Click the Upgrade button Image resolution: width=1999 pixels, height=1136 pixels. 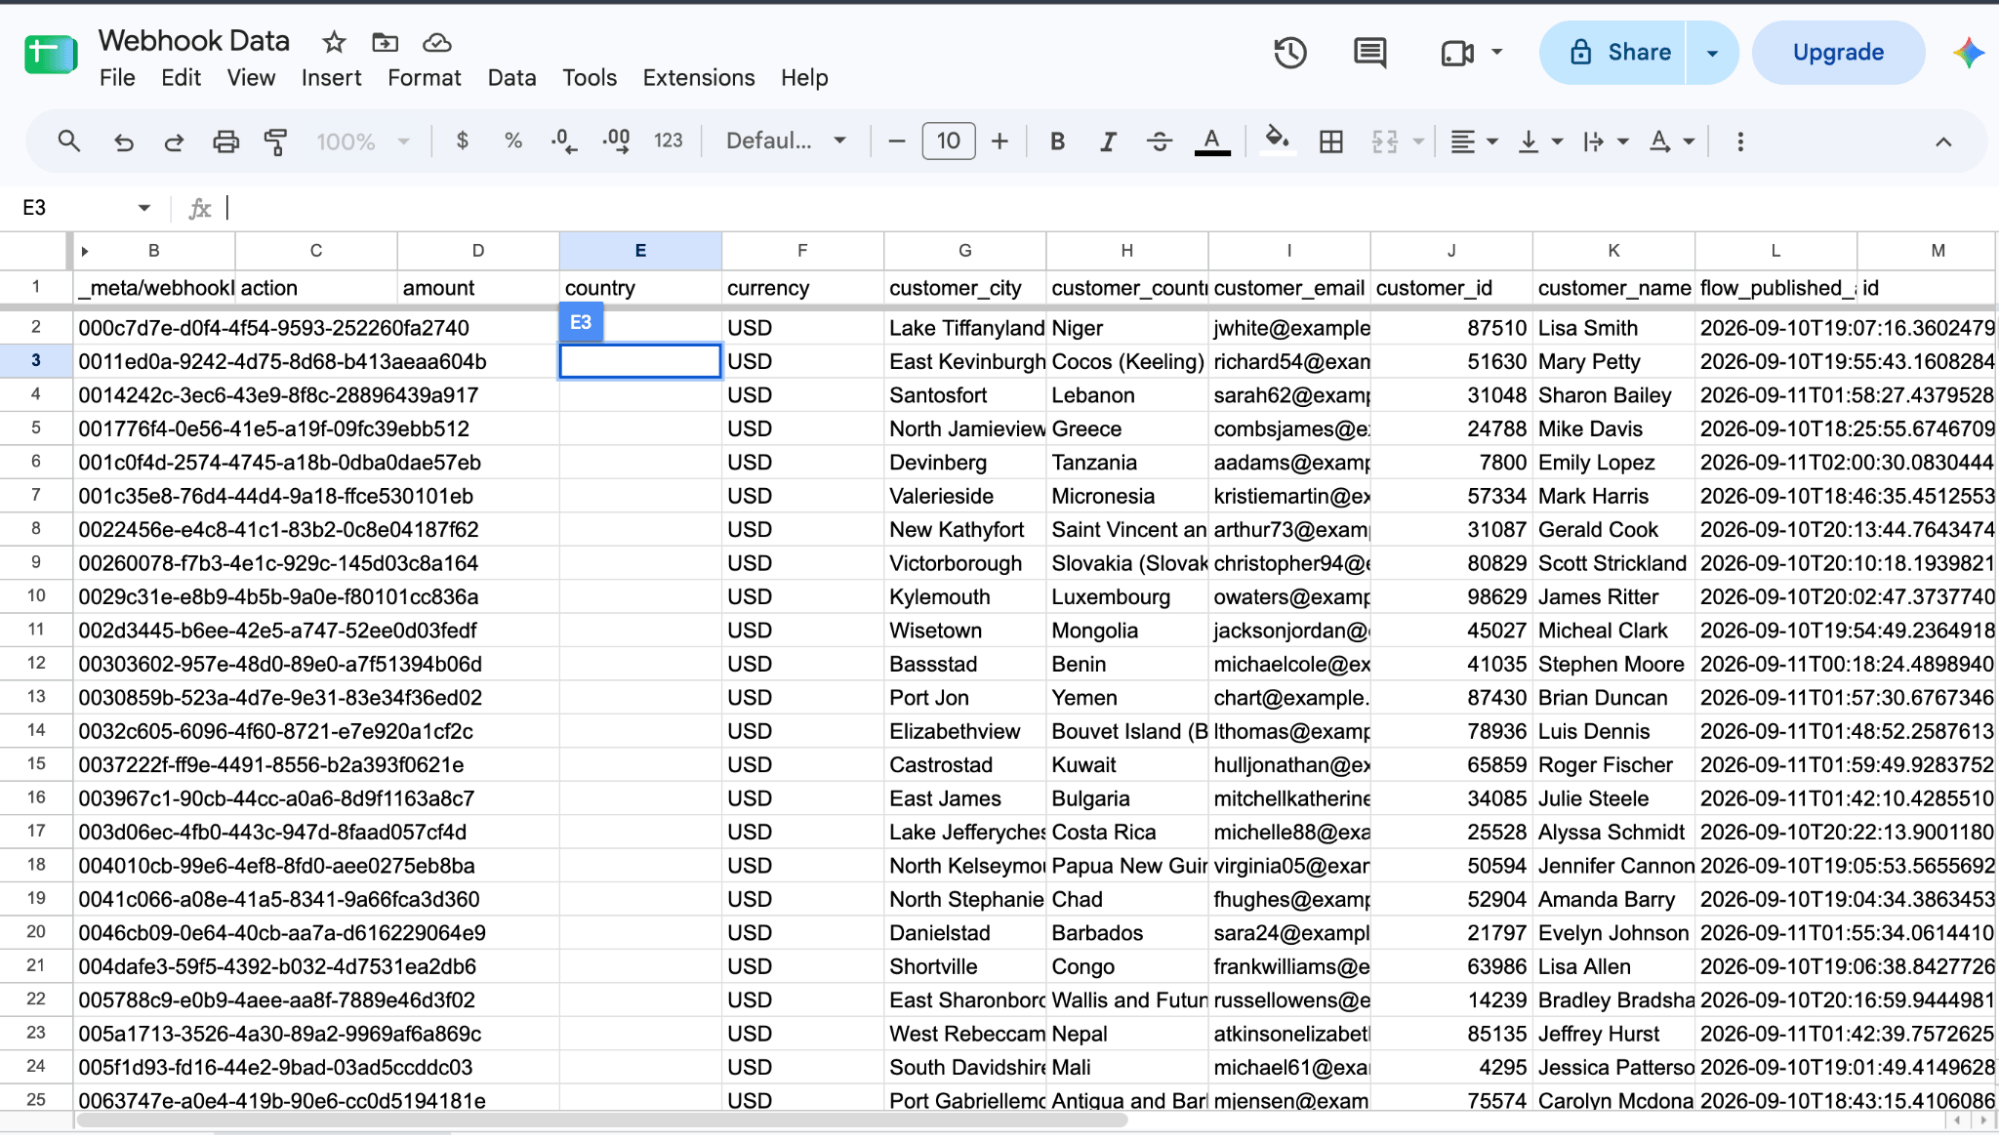coord(1838,52)
